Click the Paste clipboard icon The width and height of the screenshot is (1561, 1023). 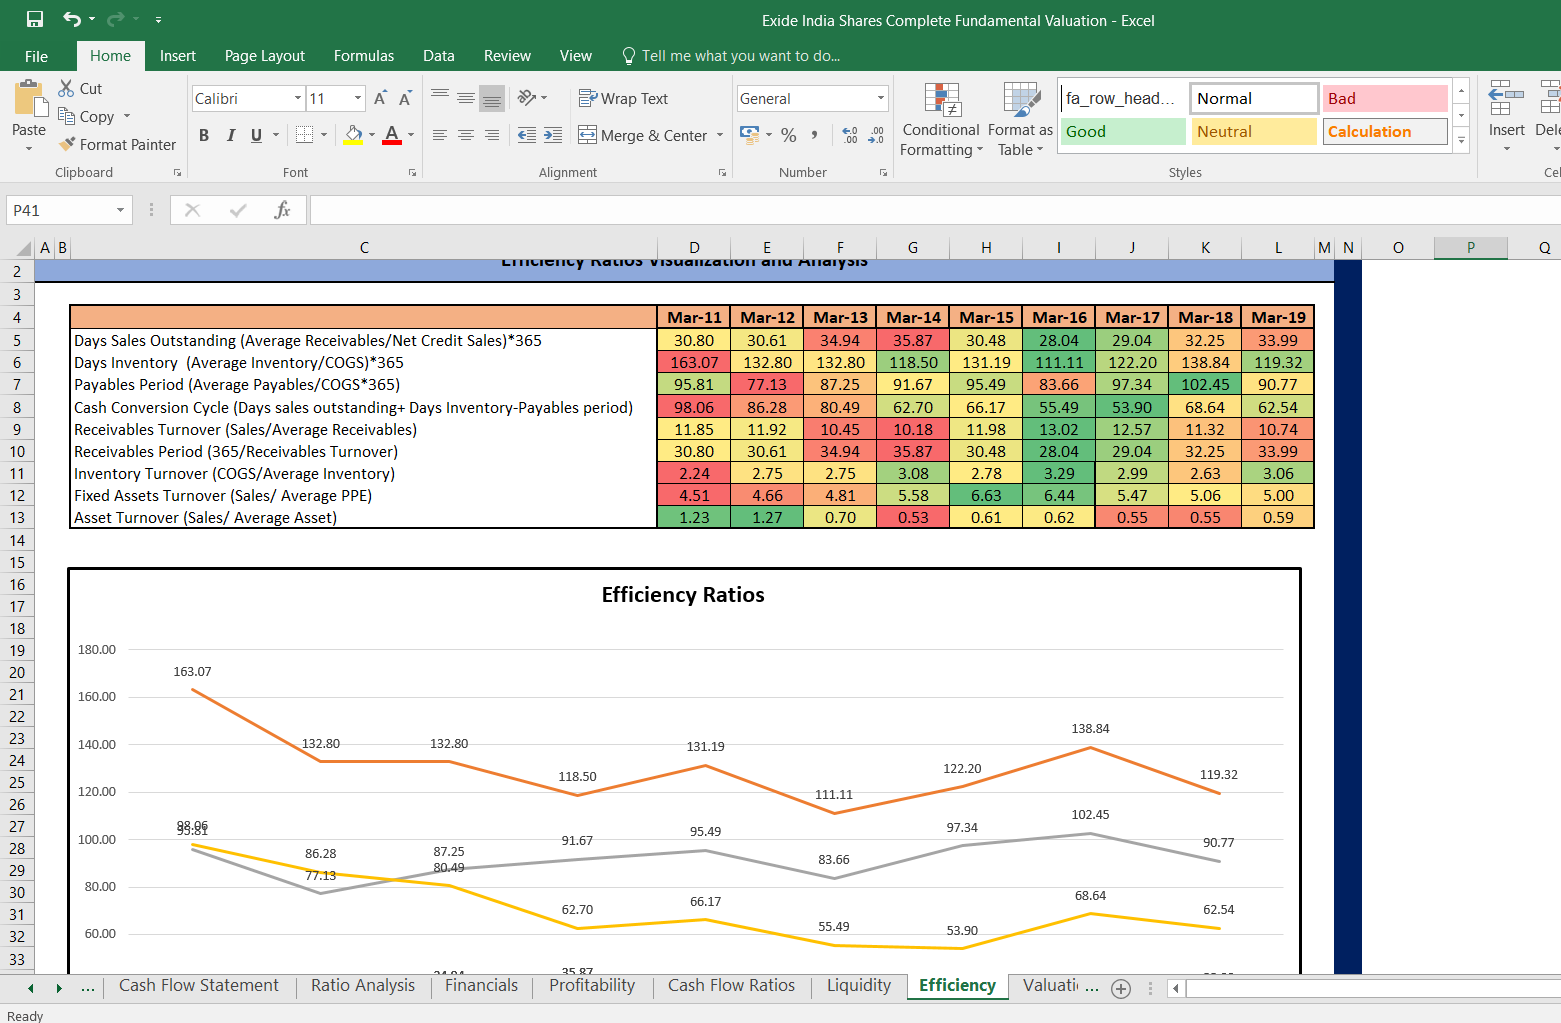(x=30, y=100)
